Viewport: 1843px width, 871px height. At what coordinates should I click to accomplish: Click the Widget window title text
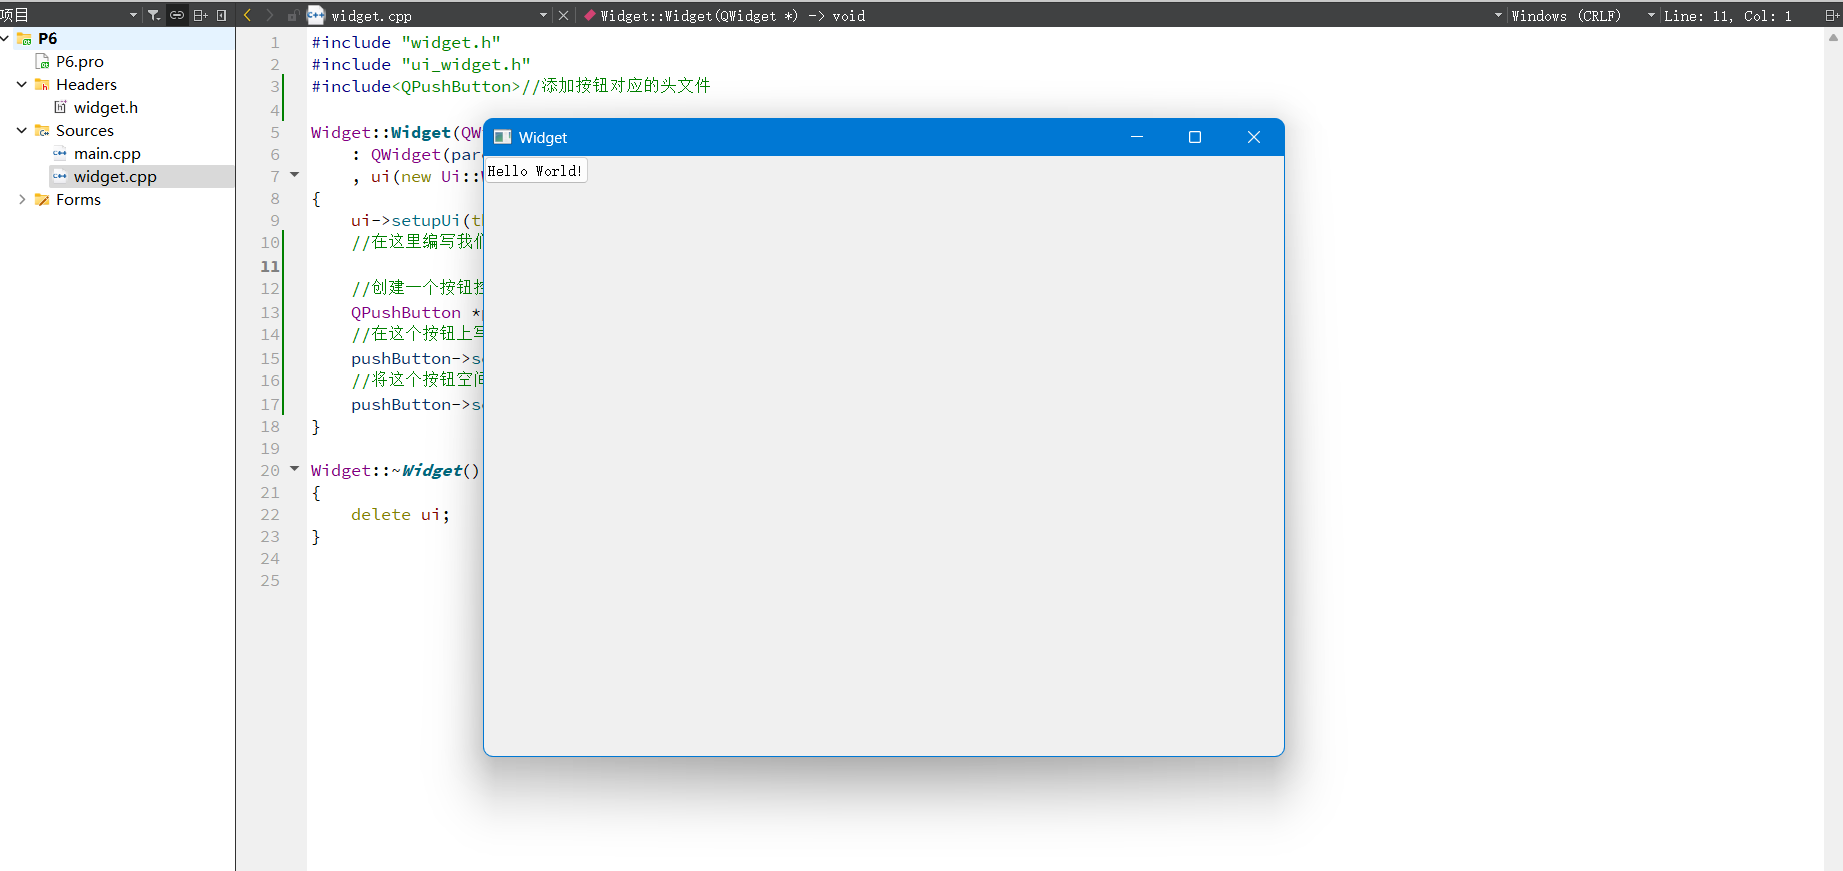543,137
